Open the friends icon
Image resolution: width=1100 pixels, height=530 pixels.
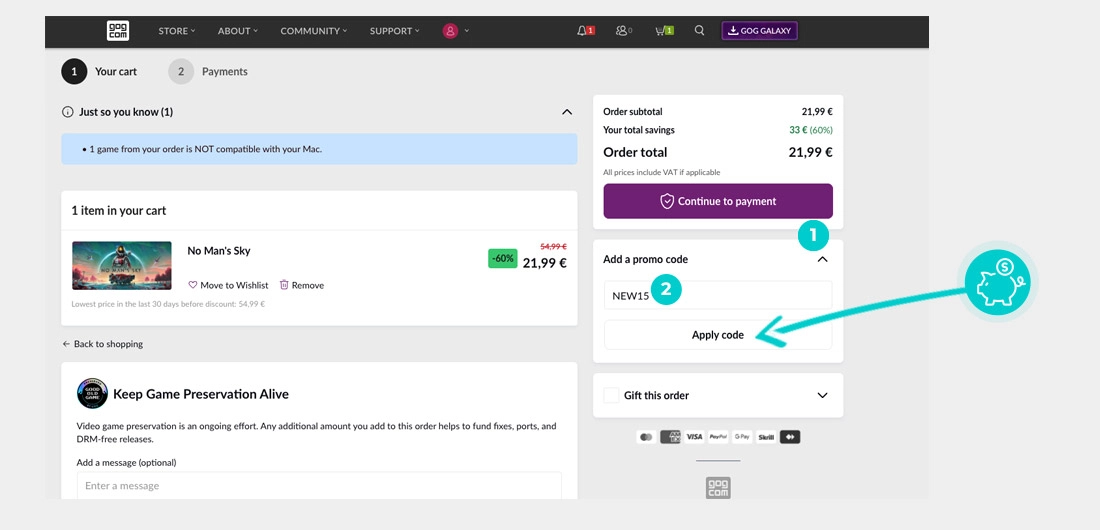pos(624,31)
